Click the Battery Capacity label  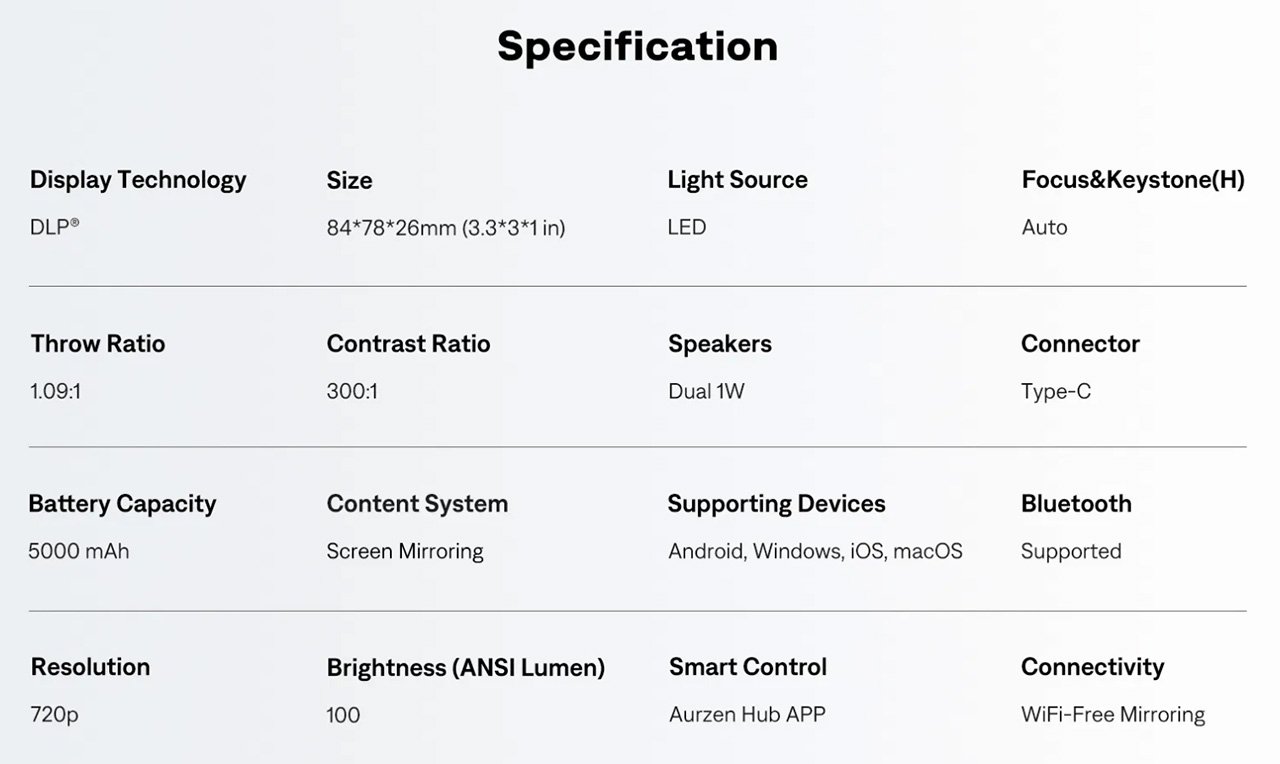(x=122, y=504)
